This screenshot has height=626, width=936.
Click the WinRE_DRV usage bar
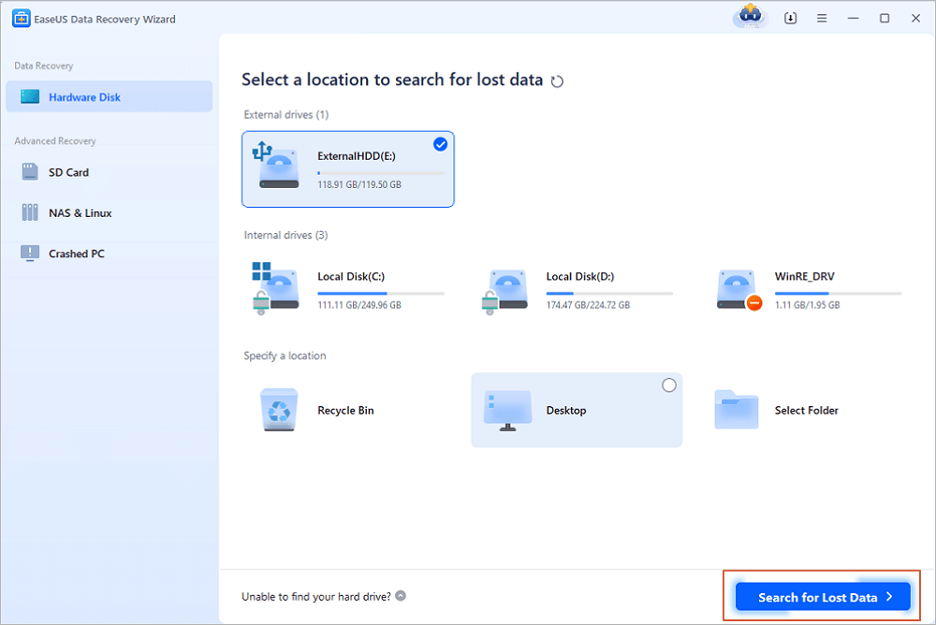coord(838,294)
